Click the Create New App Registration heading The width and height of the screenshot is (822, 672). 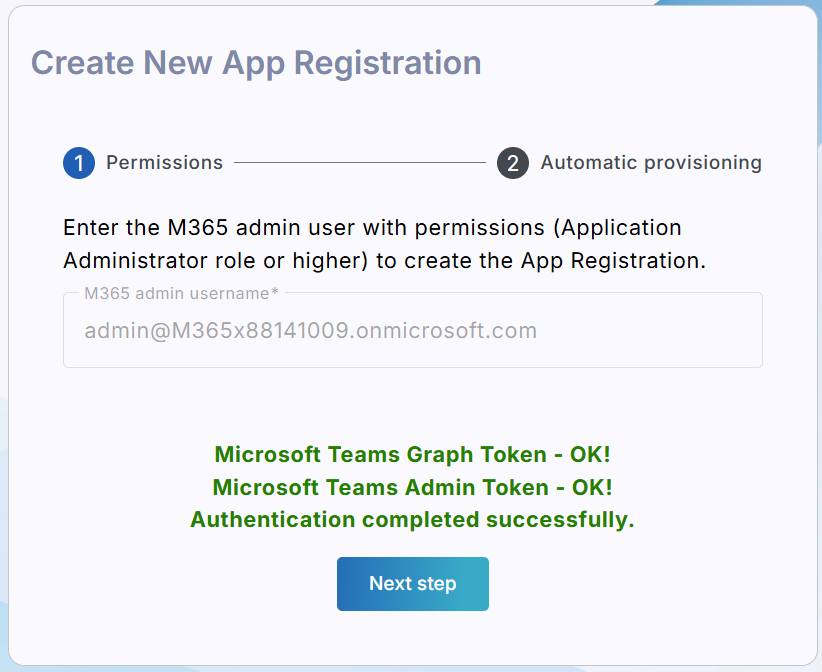(256, 62)
